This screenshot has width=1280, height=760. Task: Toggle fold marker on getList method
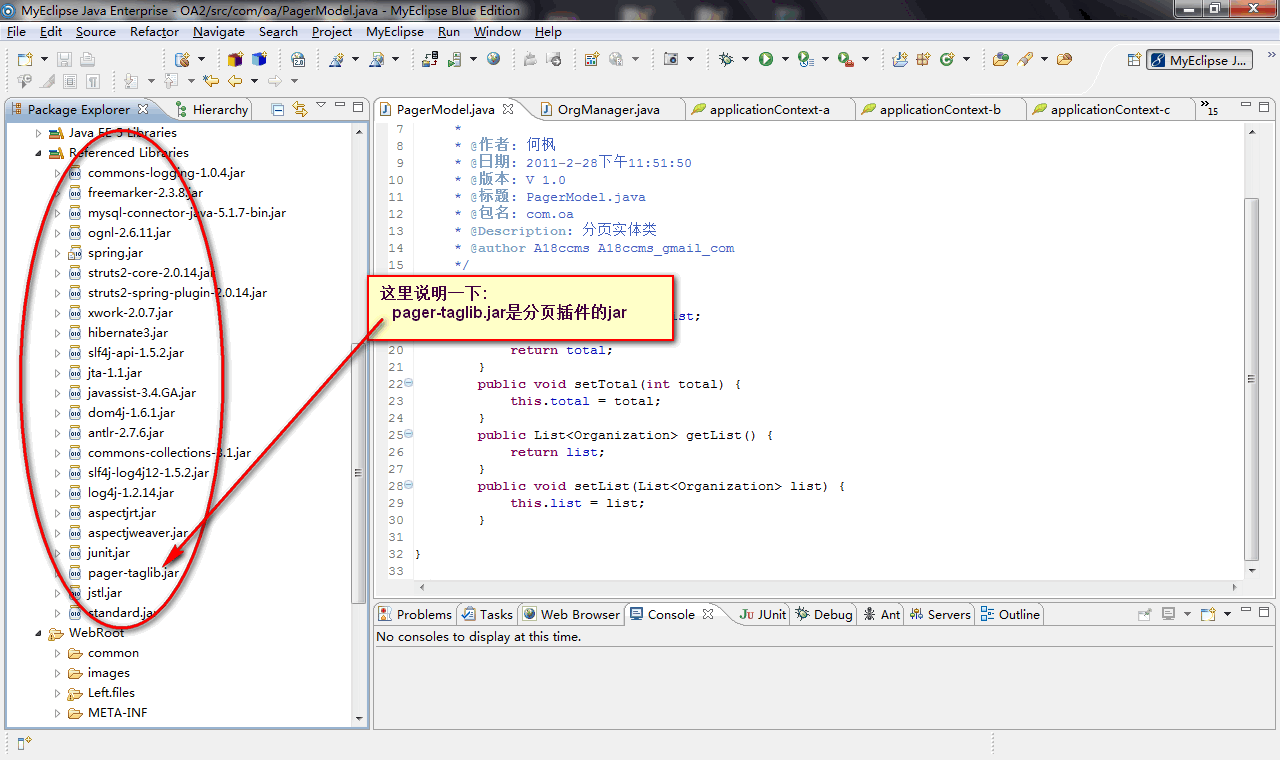tap(409, 435)
